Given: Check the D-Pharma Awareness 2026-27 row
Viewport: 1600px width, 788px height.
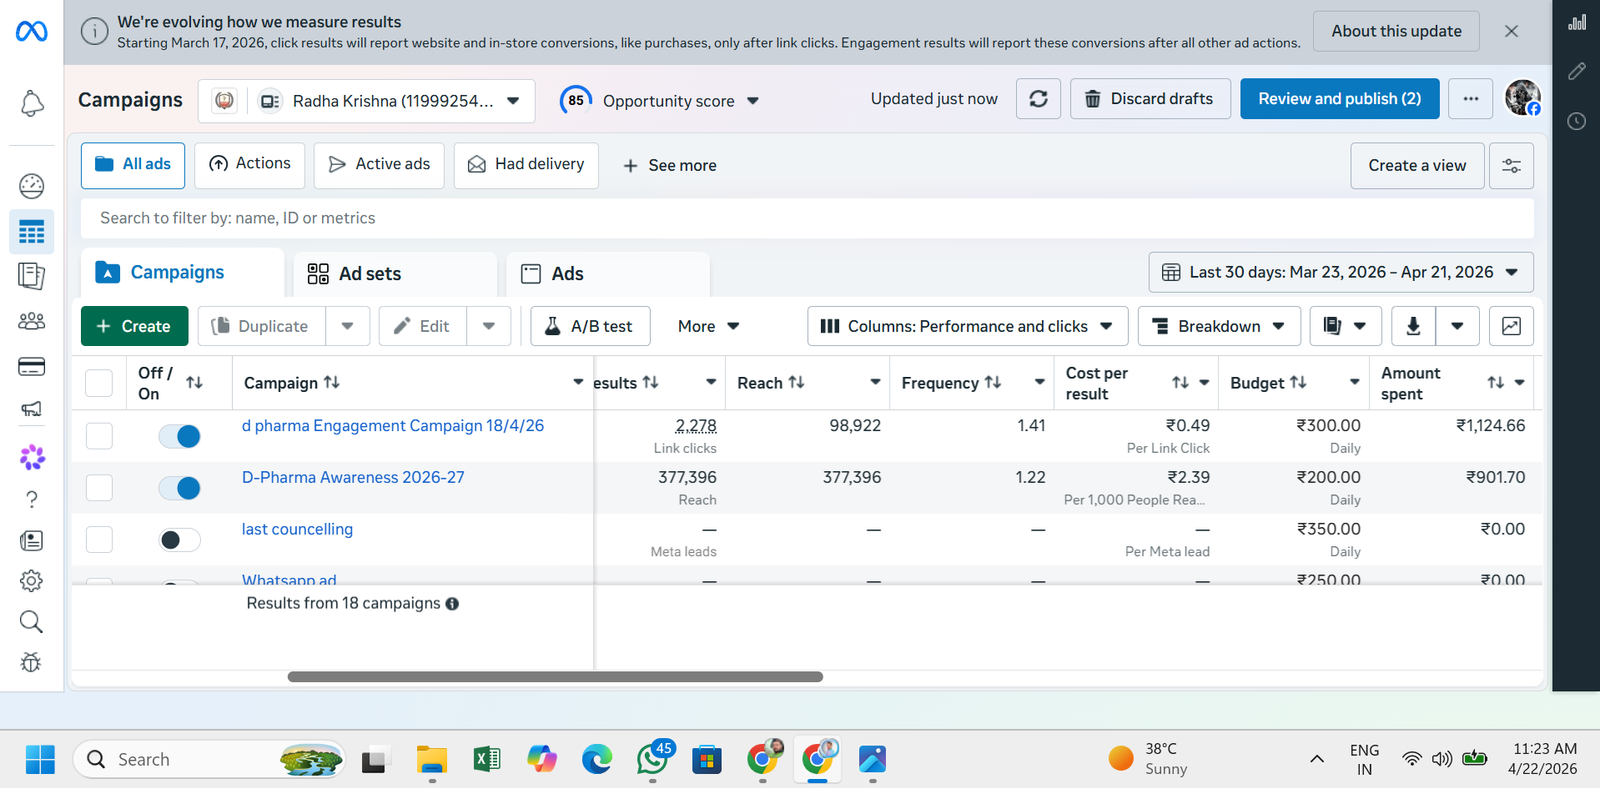Looking at the screenshot, I should click(99, 488).
